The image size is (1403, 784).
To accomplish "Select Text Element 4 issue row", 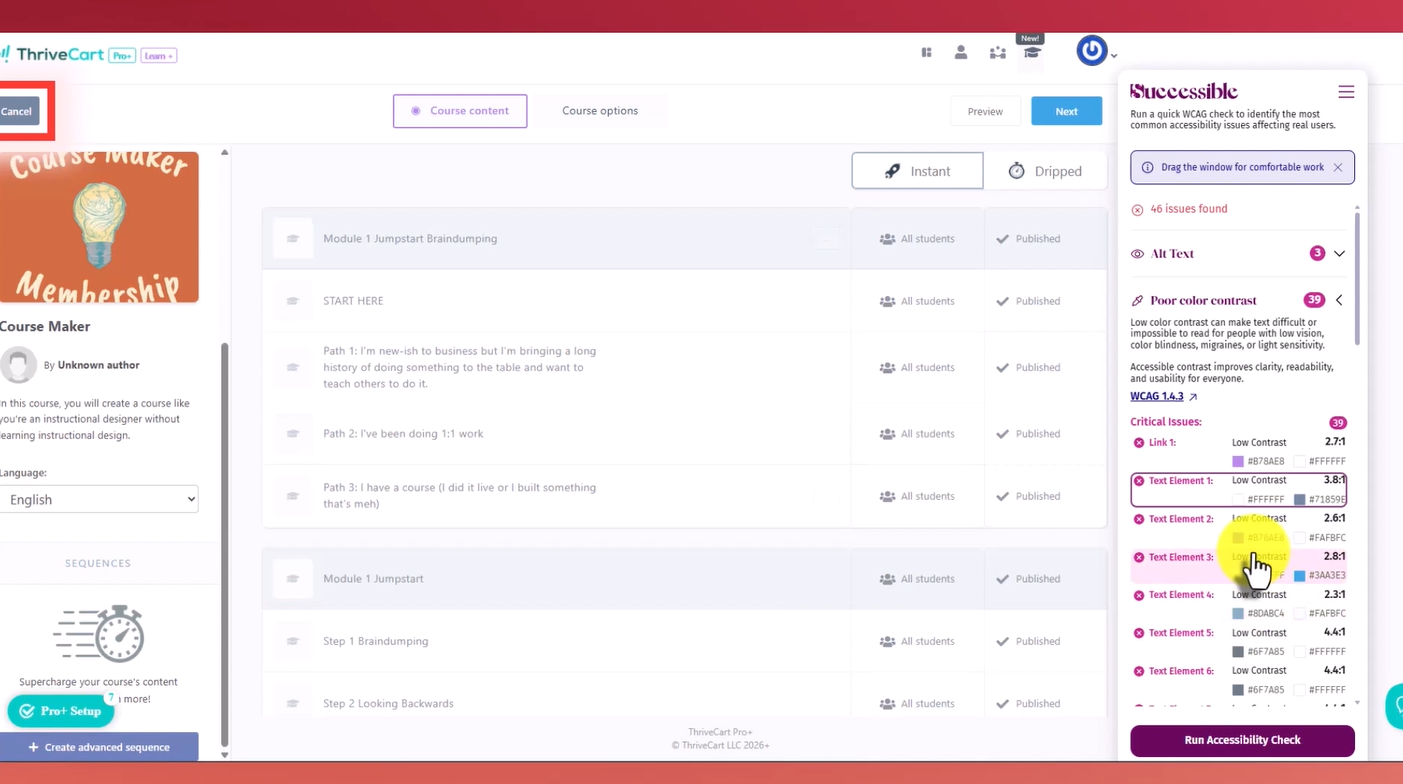I will tap(1238, 604).
